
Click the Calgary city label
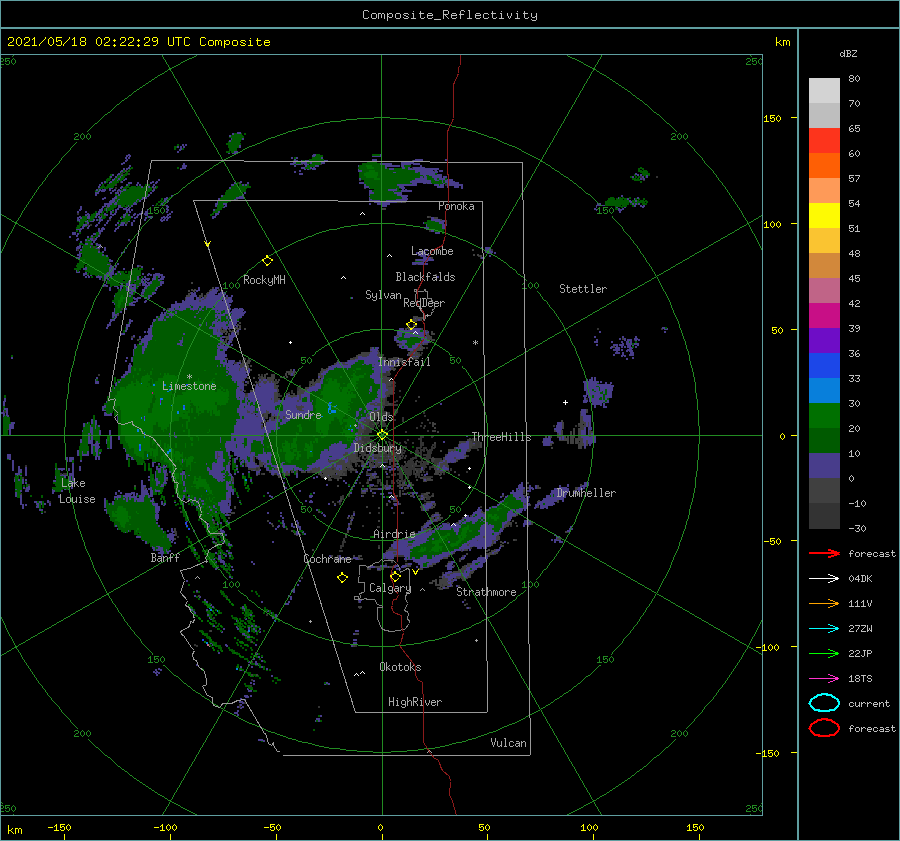390,588
